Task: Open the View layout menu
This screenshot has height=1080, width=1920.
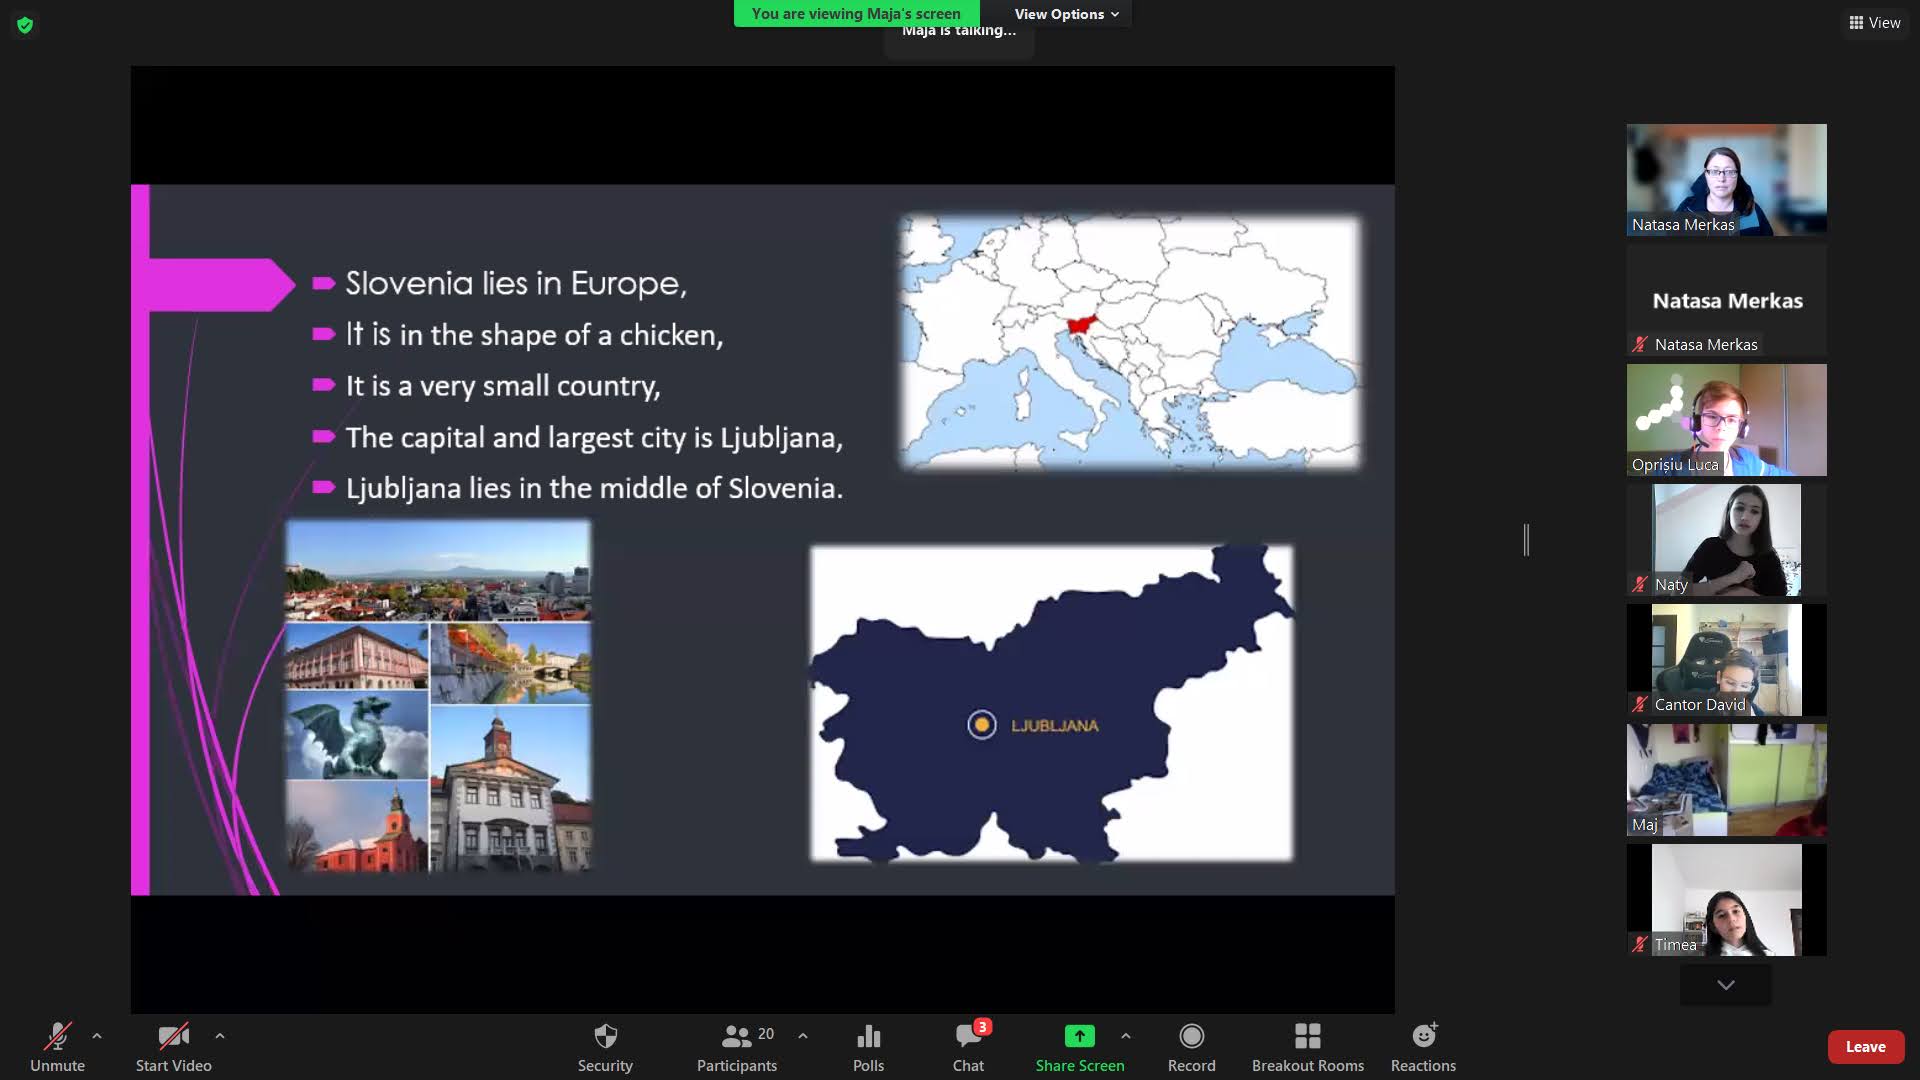Action: pos(1874,22)
